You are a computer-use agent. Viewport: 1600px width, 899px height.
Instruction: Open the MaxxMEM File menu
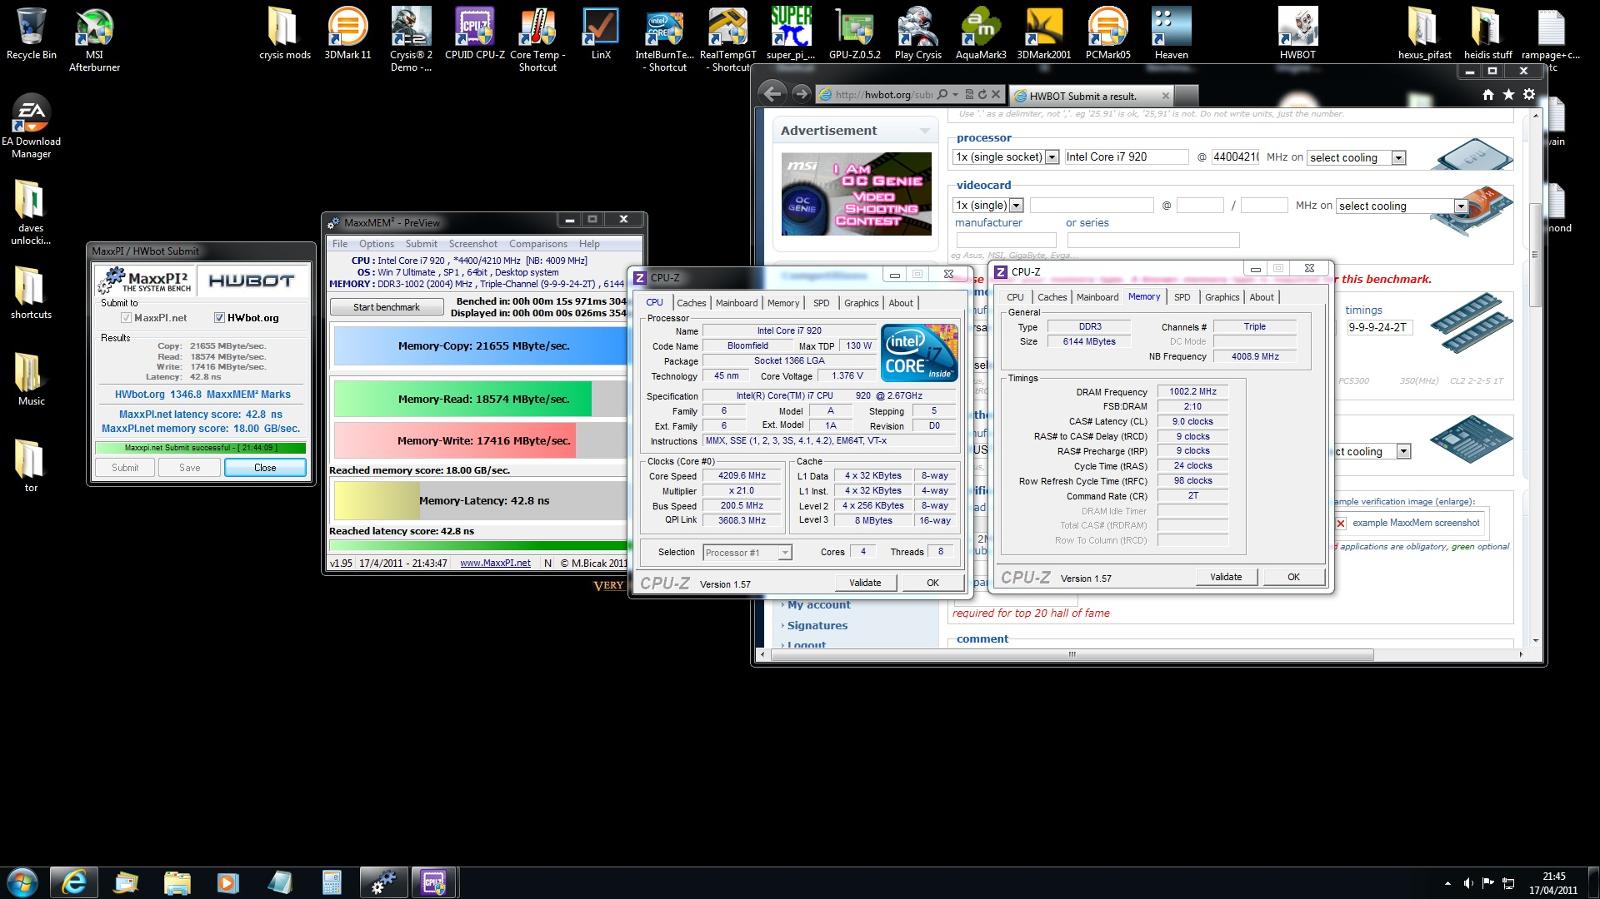pos(340,244)
